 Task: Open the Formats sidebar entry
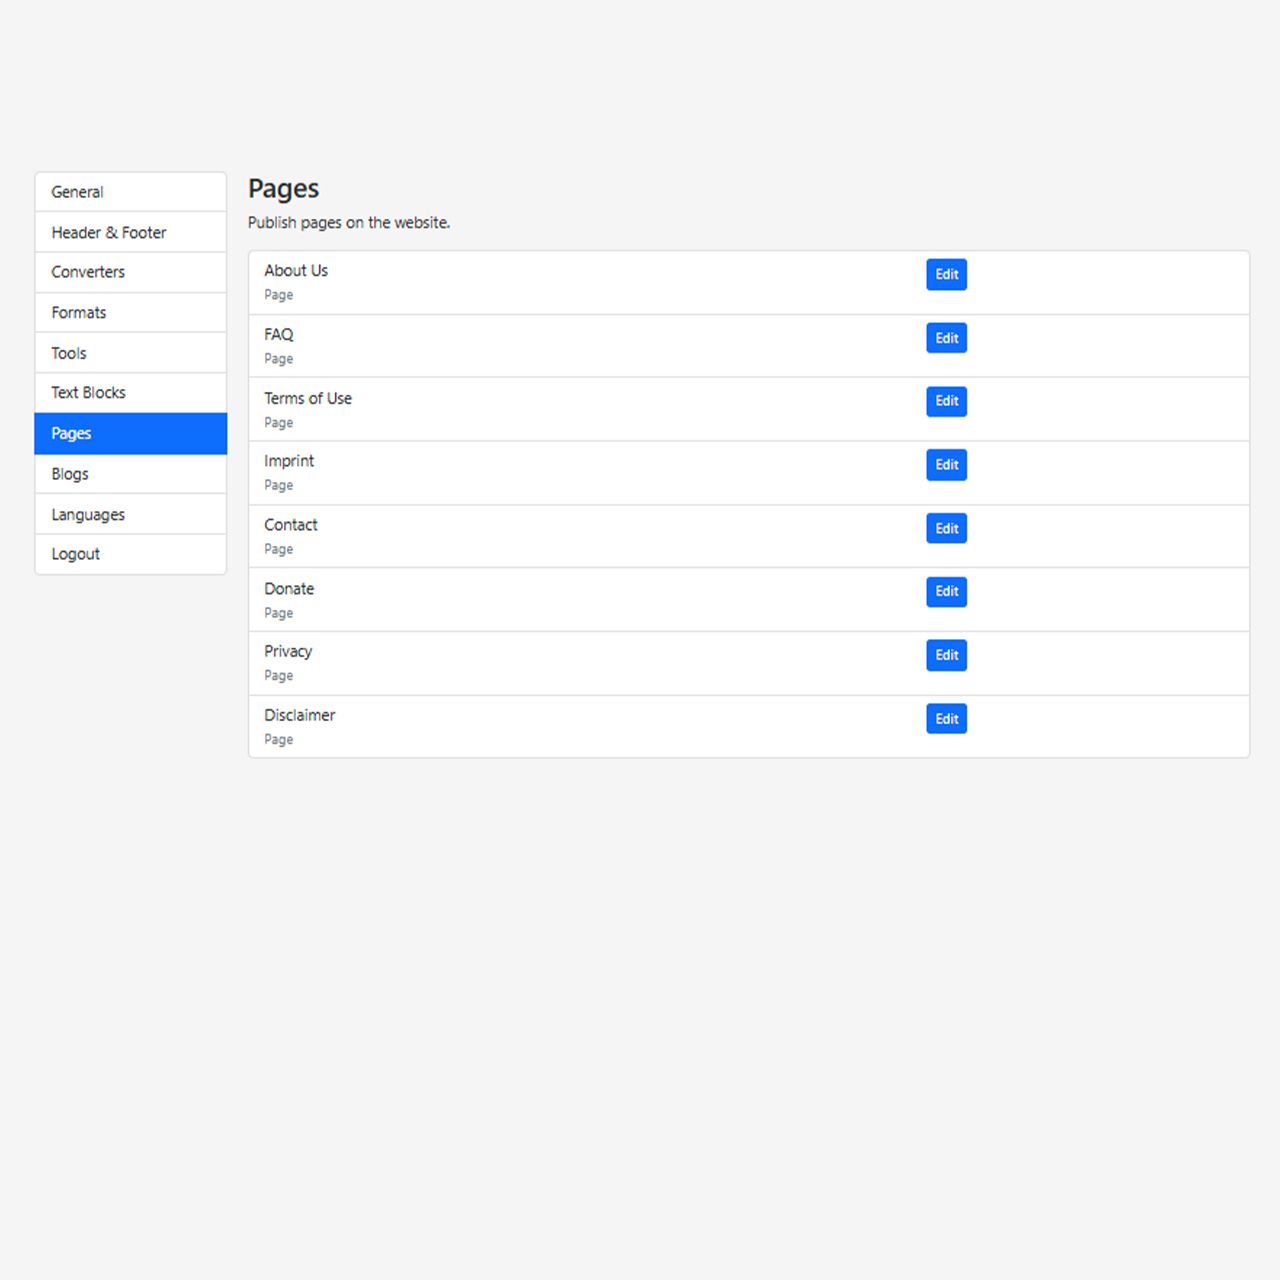pos(131,313)
